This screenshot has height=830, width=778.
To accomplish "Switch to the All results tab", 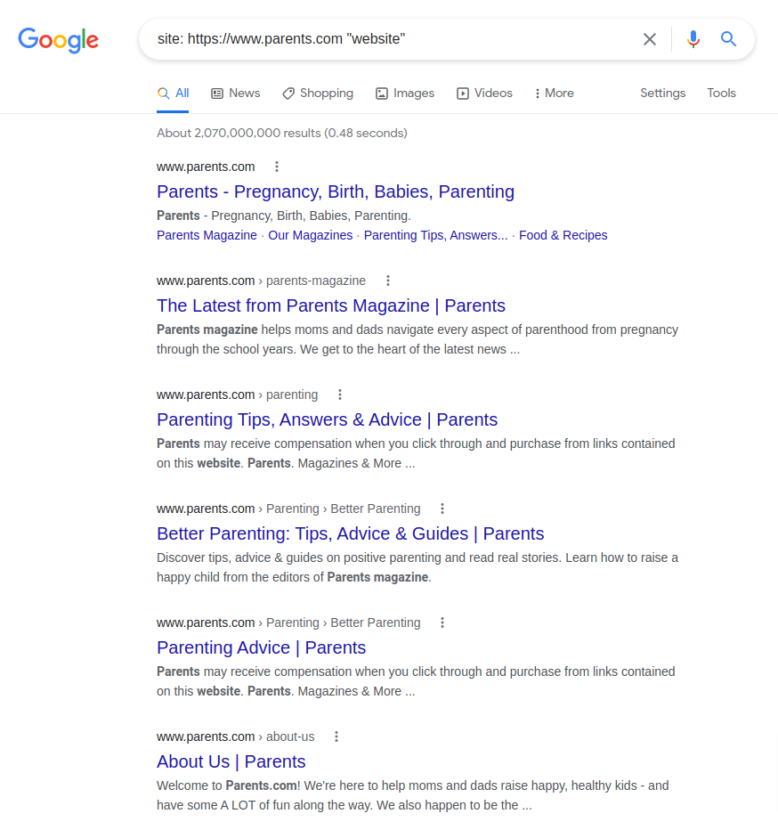I will tap(173, 92).
